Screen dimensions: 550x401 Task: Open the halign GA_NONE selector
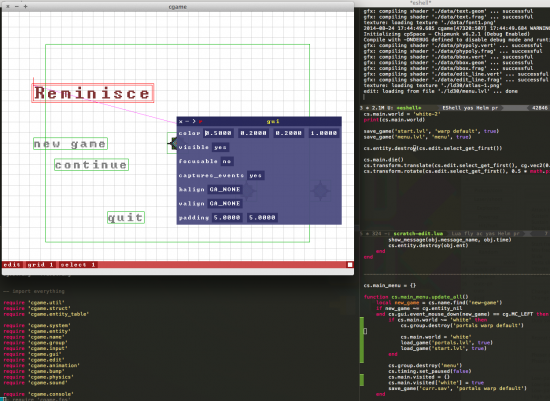coord(224,189)
